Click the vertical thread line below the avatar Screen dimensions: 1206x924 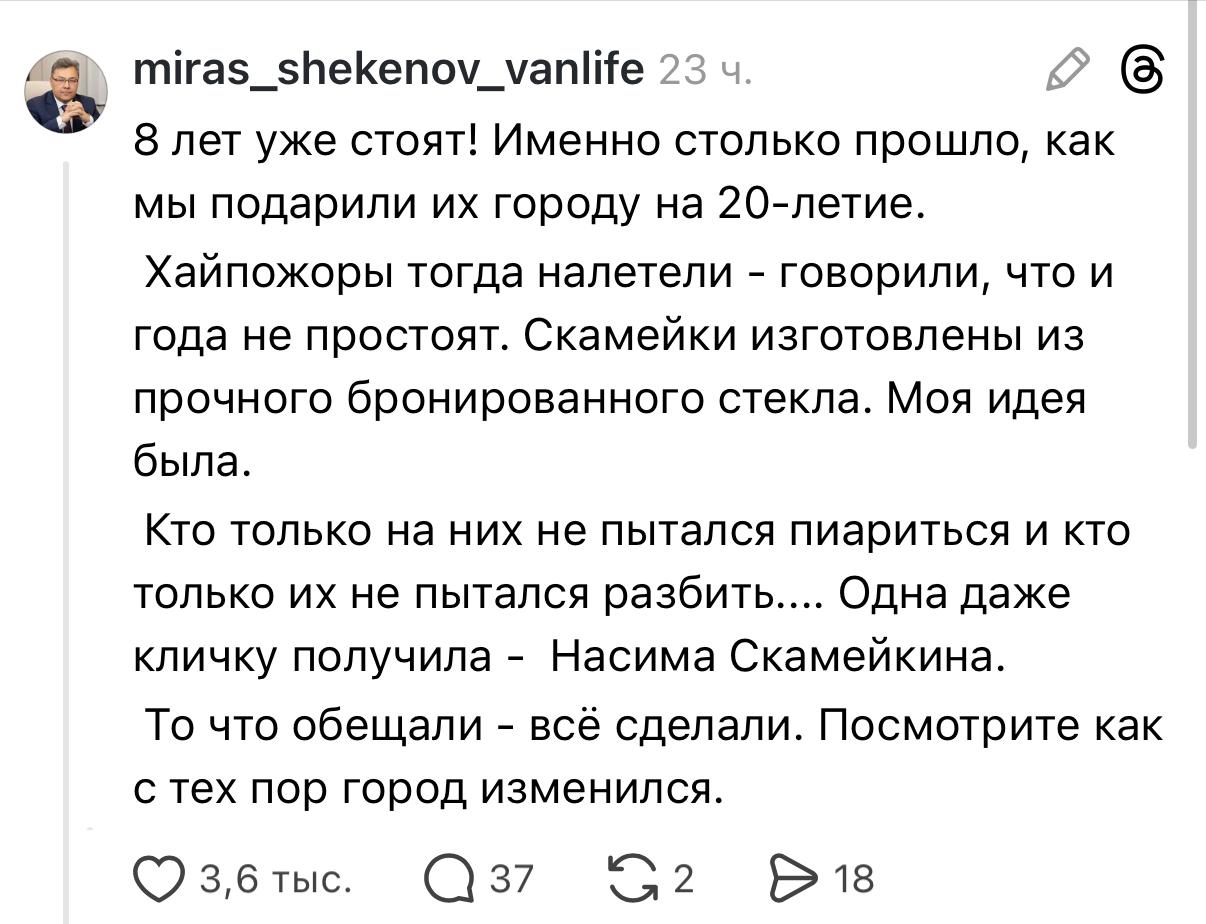pos(68,500)
